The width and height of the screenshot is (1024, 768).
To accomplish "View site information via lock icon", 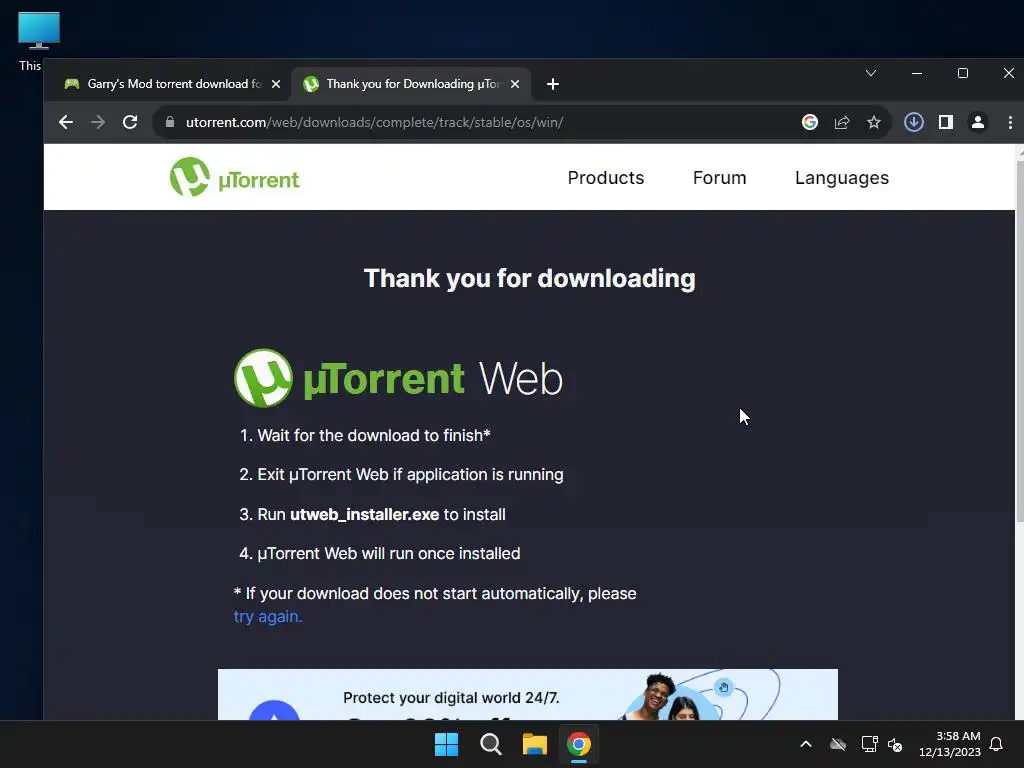I will click(170, 122).
